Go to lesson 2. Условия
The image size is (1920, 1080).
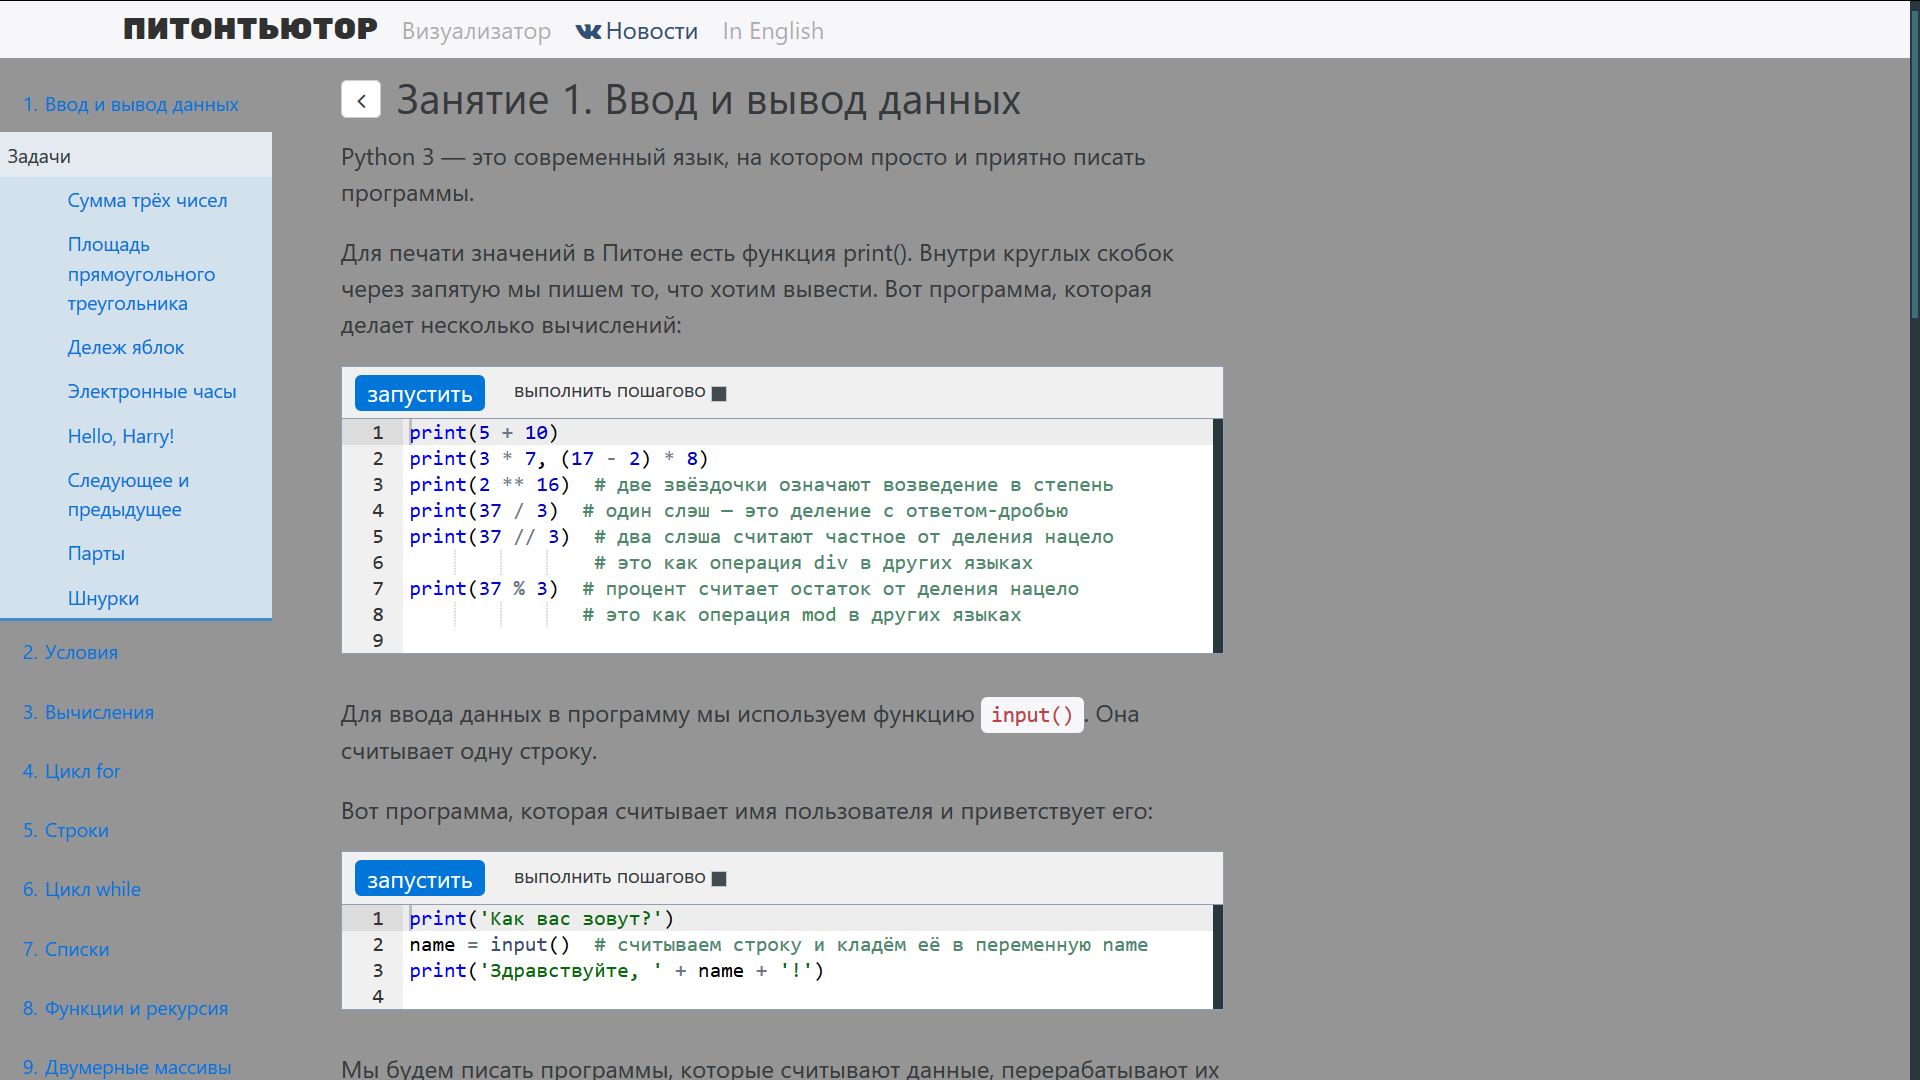[x=70, y=652]
